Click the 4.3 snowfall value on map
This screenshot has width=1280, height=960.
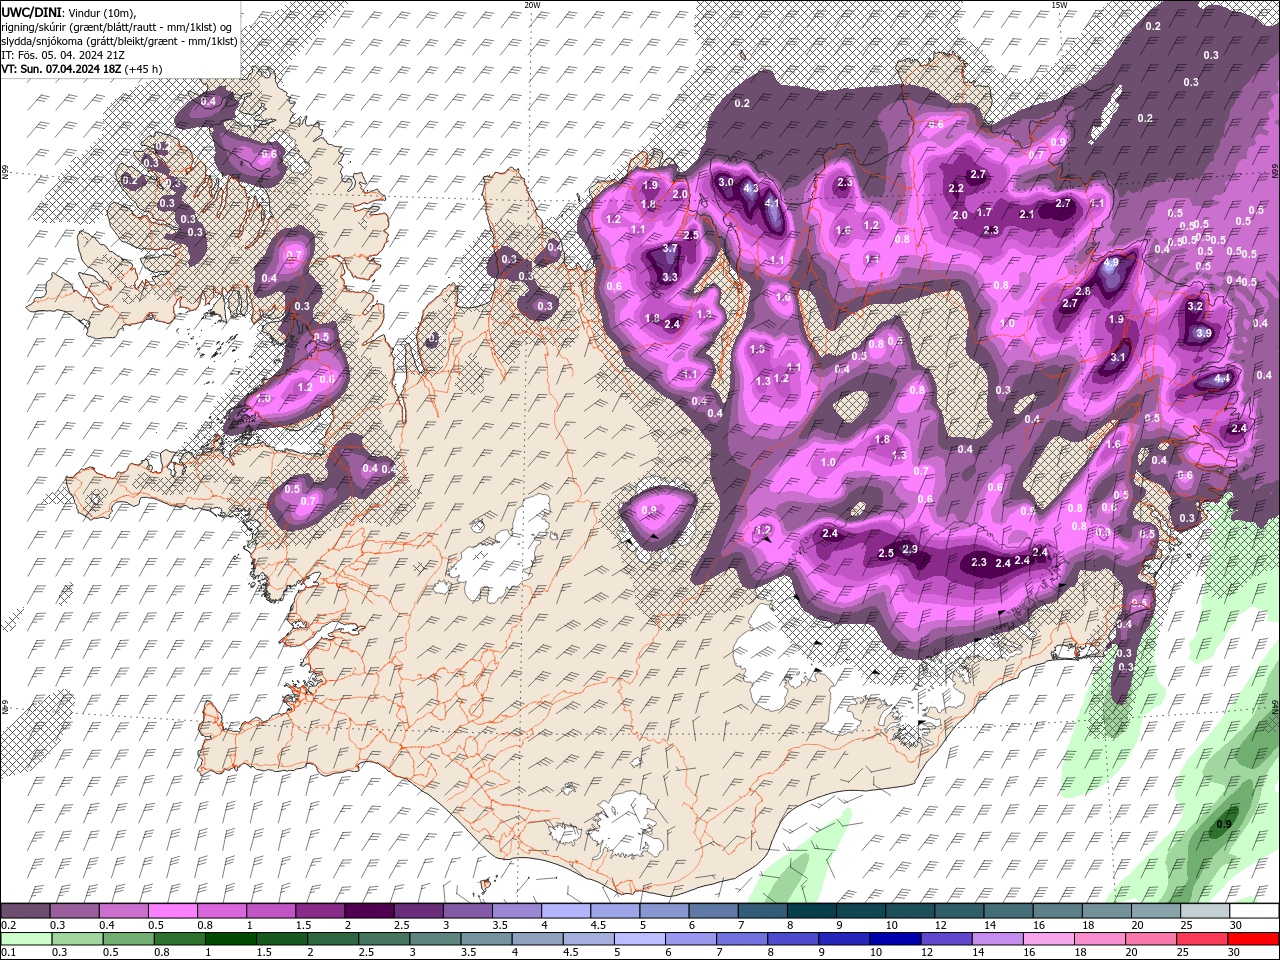tap(752, 189)
